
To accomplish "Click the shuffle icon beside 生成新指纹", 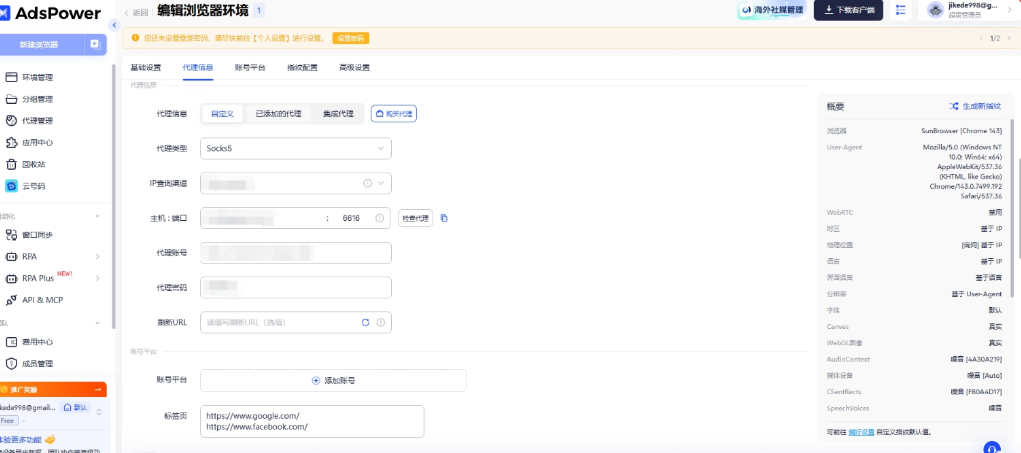I will click(953, 106).
